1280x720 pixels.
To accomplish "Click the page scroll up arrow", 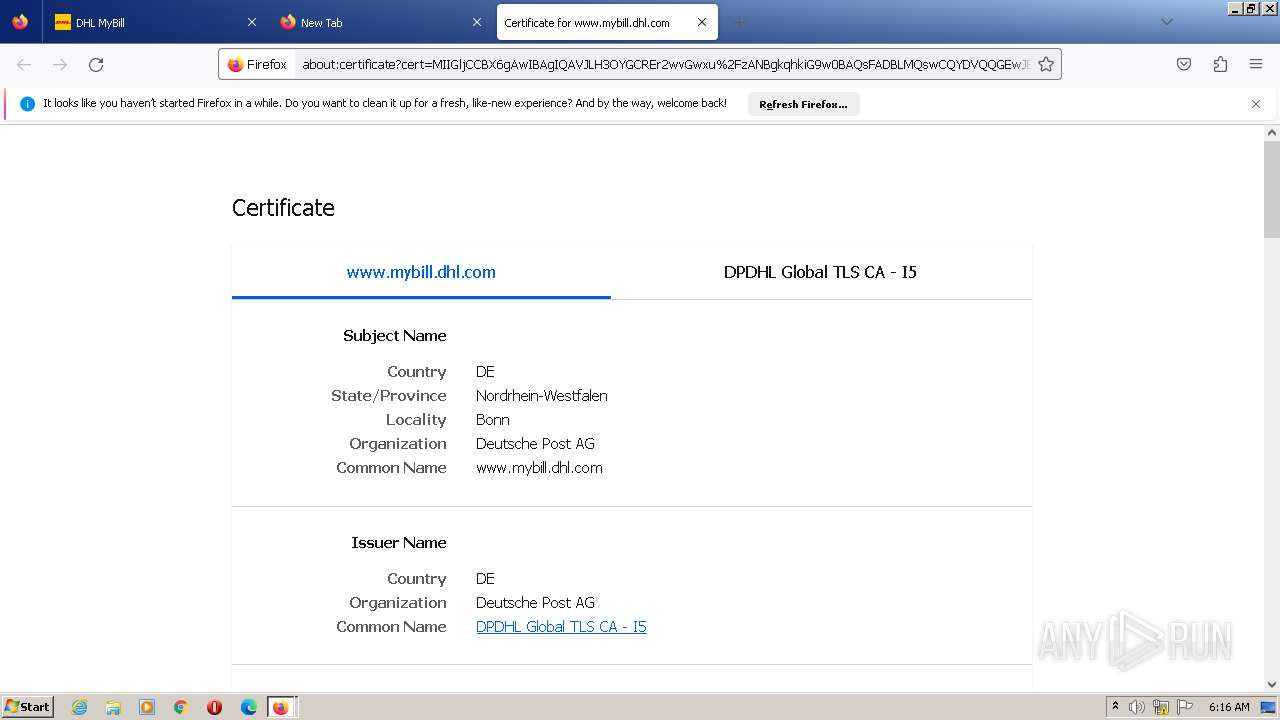I will click(x=1272, y=132).
